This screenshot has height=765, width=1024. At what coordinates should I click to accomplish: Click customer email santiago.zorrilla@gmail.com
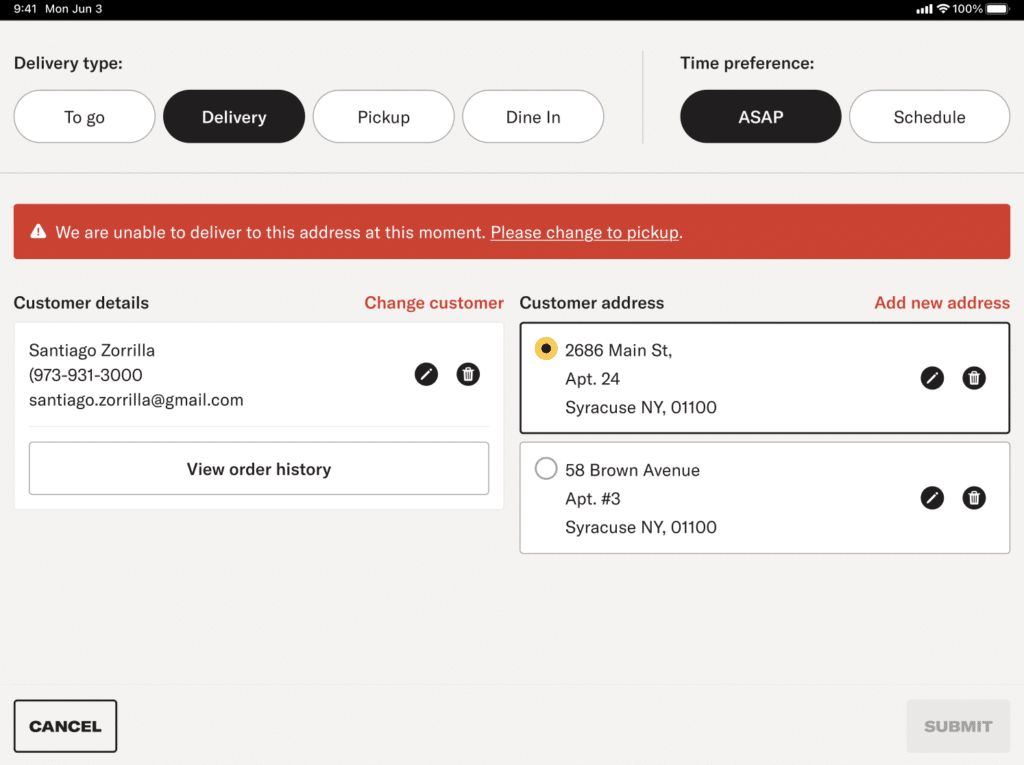pyautogui.click(x=136, y=400)
